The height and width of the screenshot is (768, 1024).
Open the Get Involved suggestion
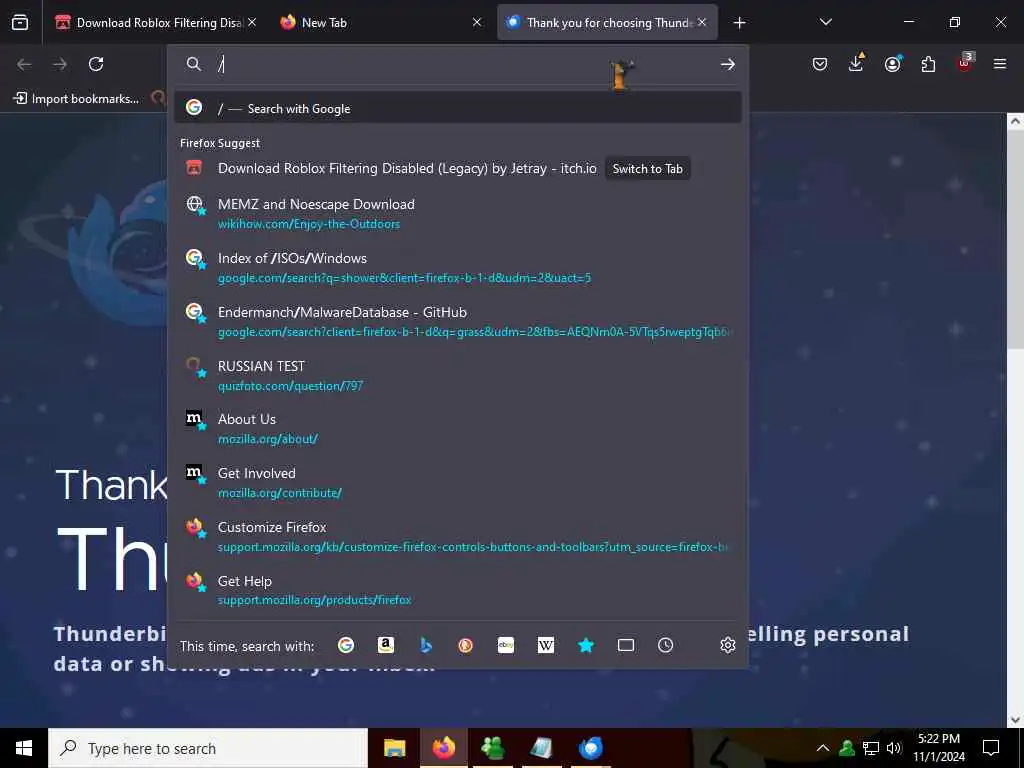pyautogui.click(x=458, y=483)
